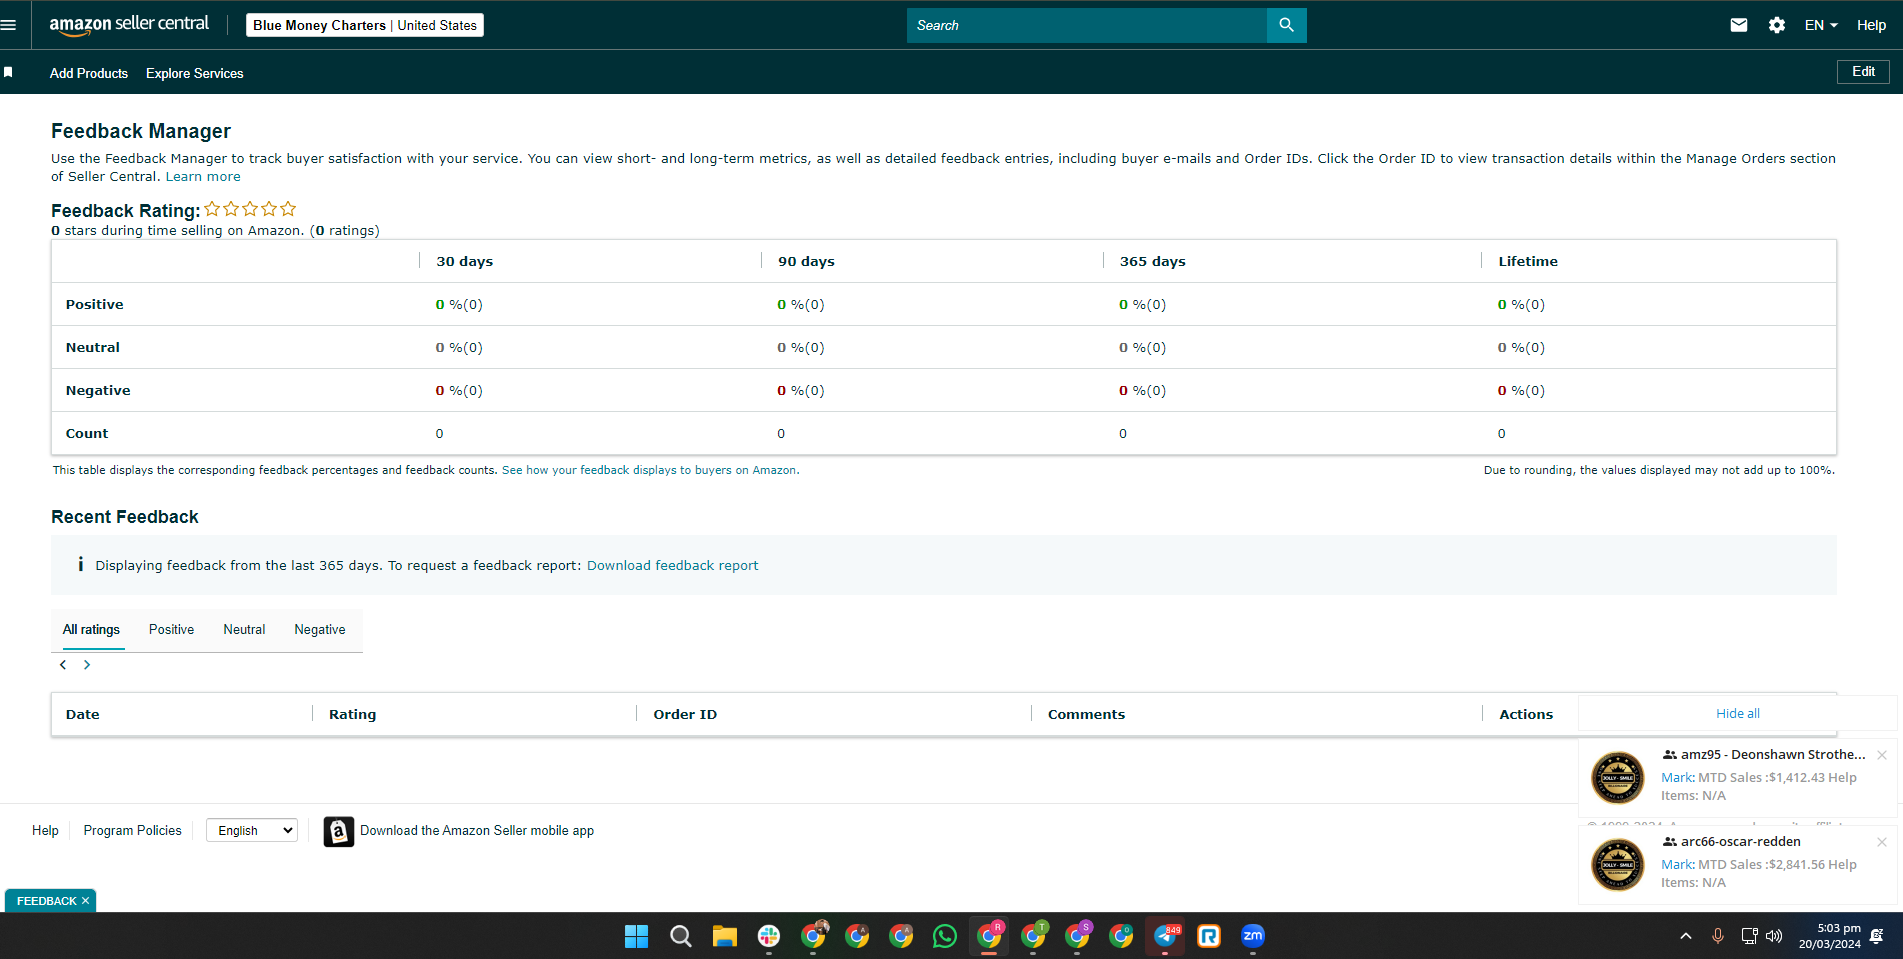Viewport: 1903px width, 959px height.
Task: Close the FEEDBACK tab at bottom left
Action: tap(86, 901)
